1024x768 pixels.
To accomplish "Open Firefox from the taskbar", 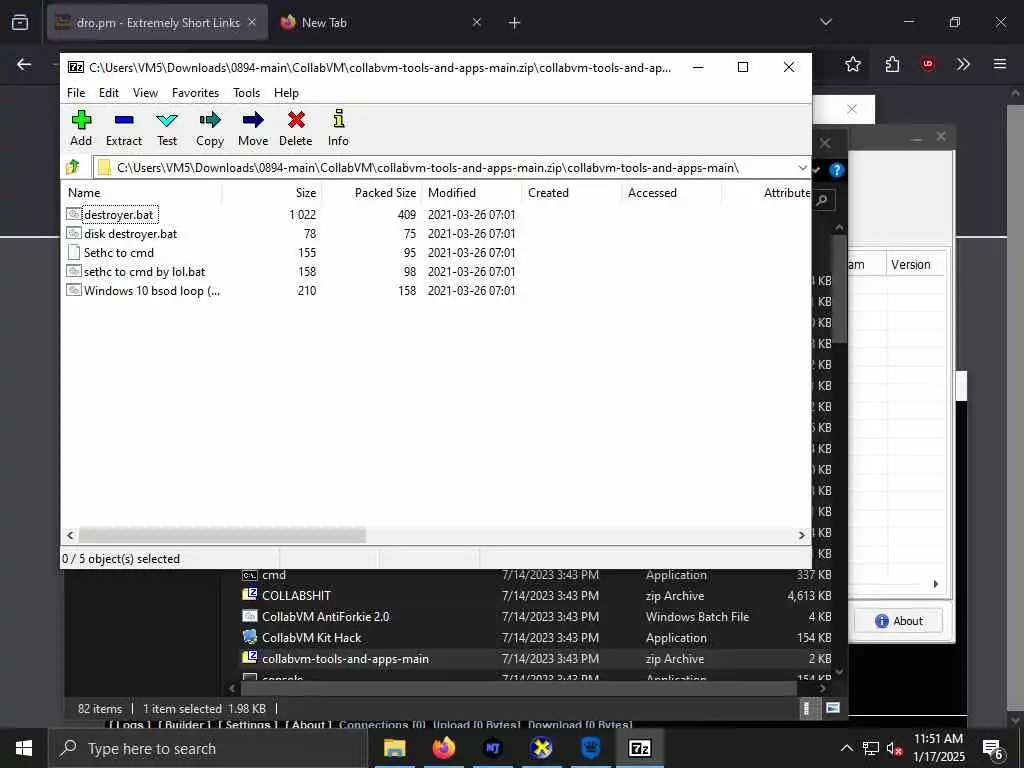I will pyautogui.click(x=443, y=748).
